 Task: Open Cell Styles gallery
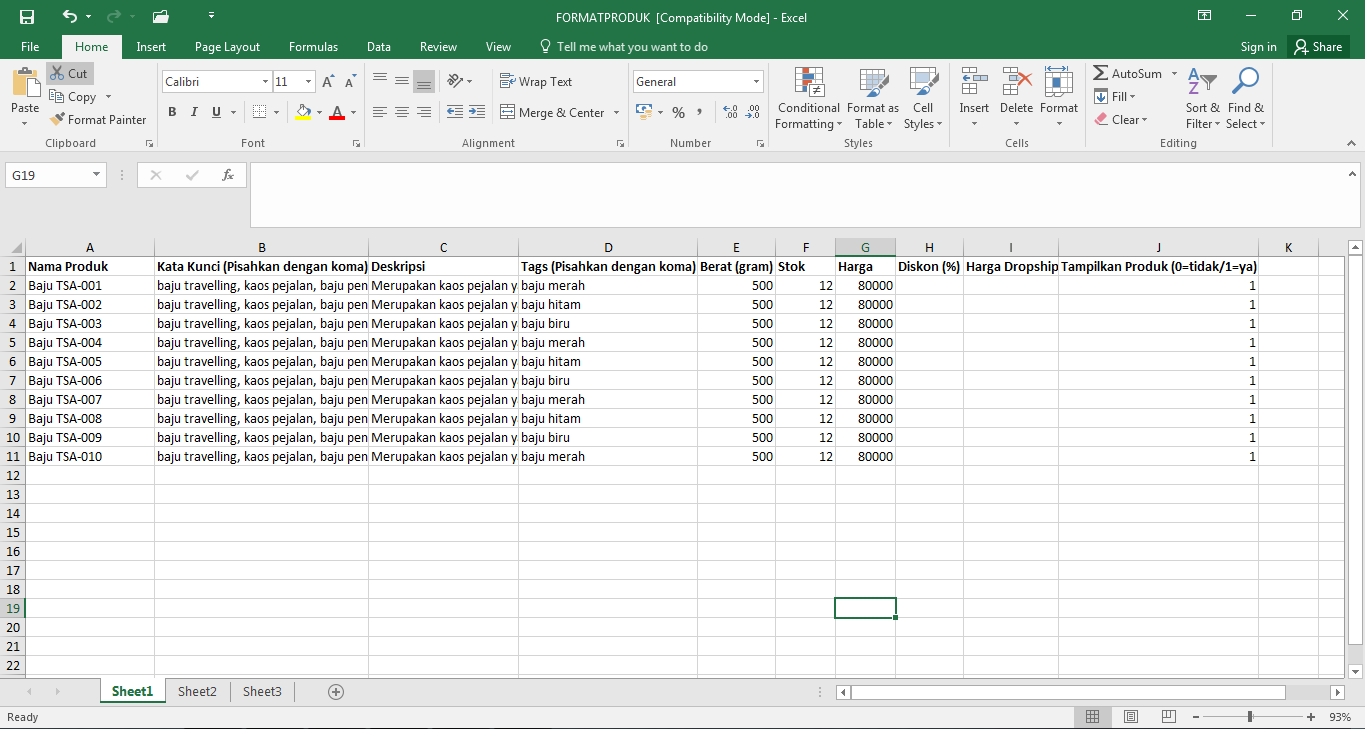(923, 98)
